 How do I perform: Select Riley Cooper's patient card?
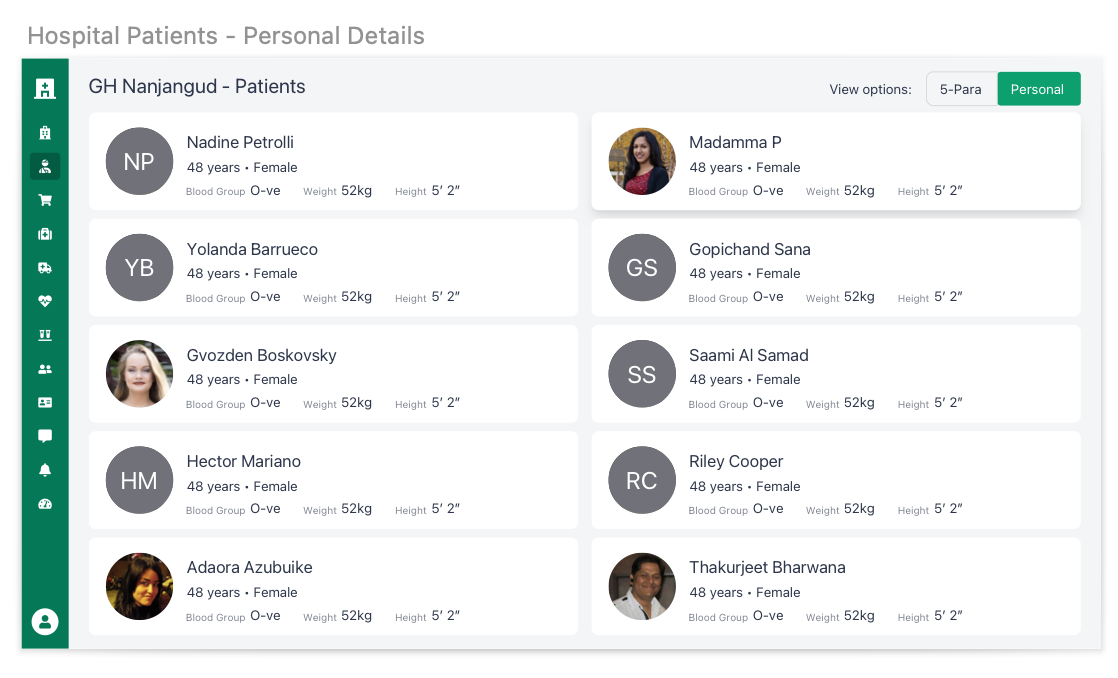pyautogui.click(x=836, y=480)
